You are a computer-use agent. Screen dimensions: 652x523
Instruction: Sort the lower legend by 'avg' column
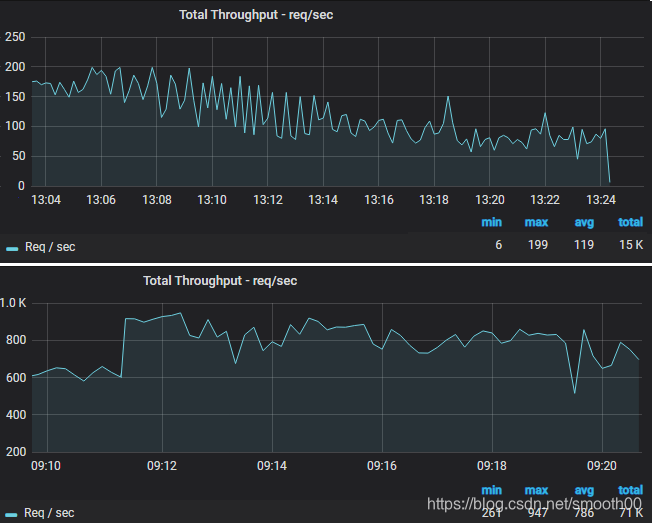pos(584,490)
